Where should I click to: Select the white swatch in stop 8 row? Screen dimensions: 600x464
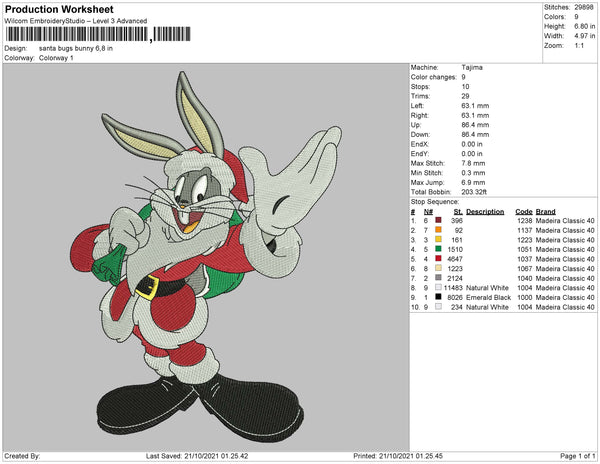click(x=438, y=287)
